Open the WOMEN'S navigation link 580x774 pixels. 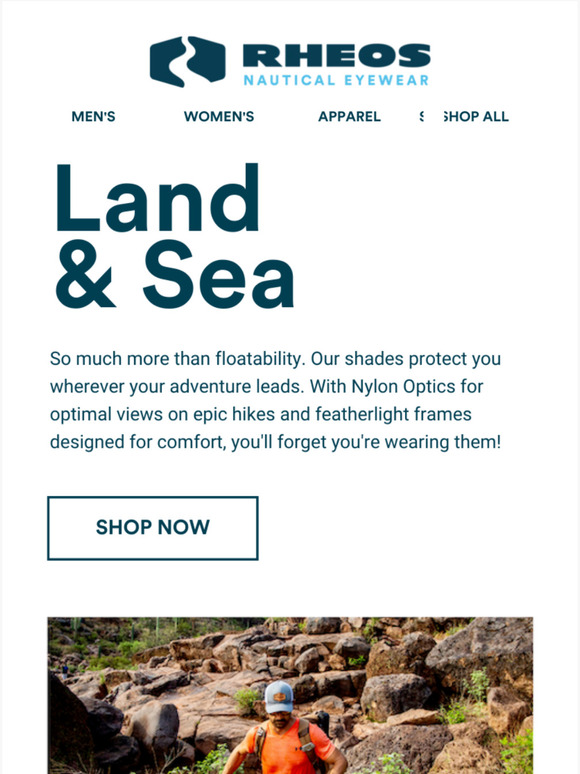[219, 116]
